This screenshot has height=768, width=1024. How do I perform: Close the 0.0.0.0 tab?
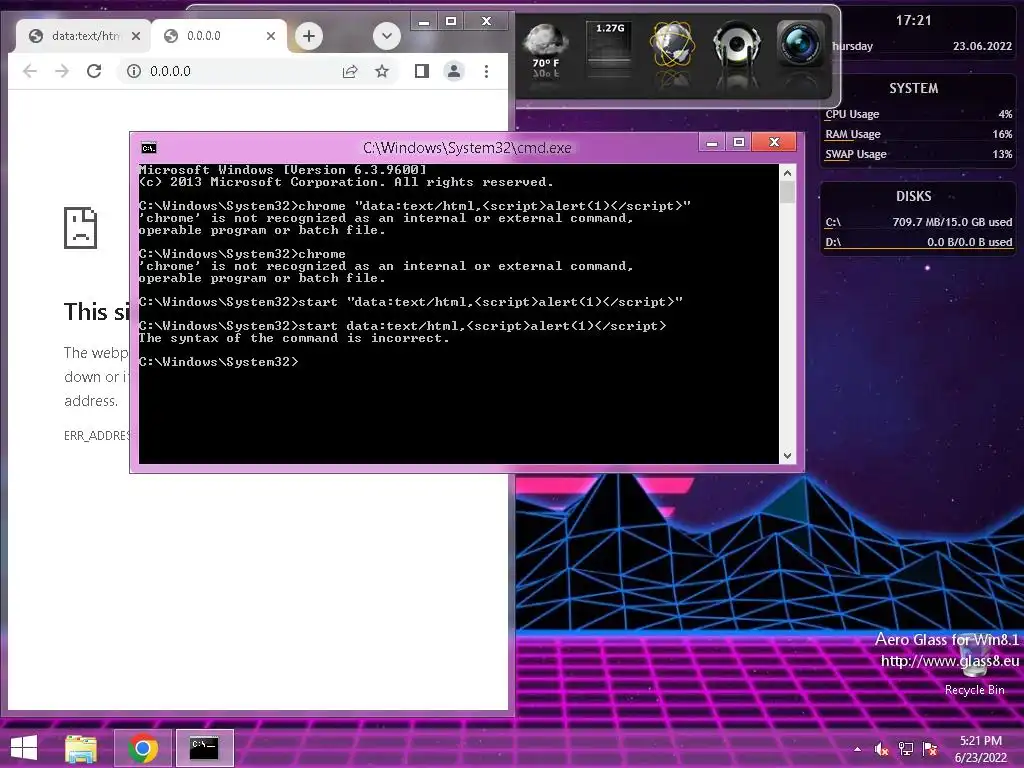pyautogui.click(x=271, y=36)
